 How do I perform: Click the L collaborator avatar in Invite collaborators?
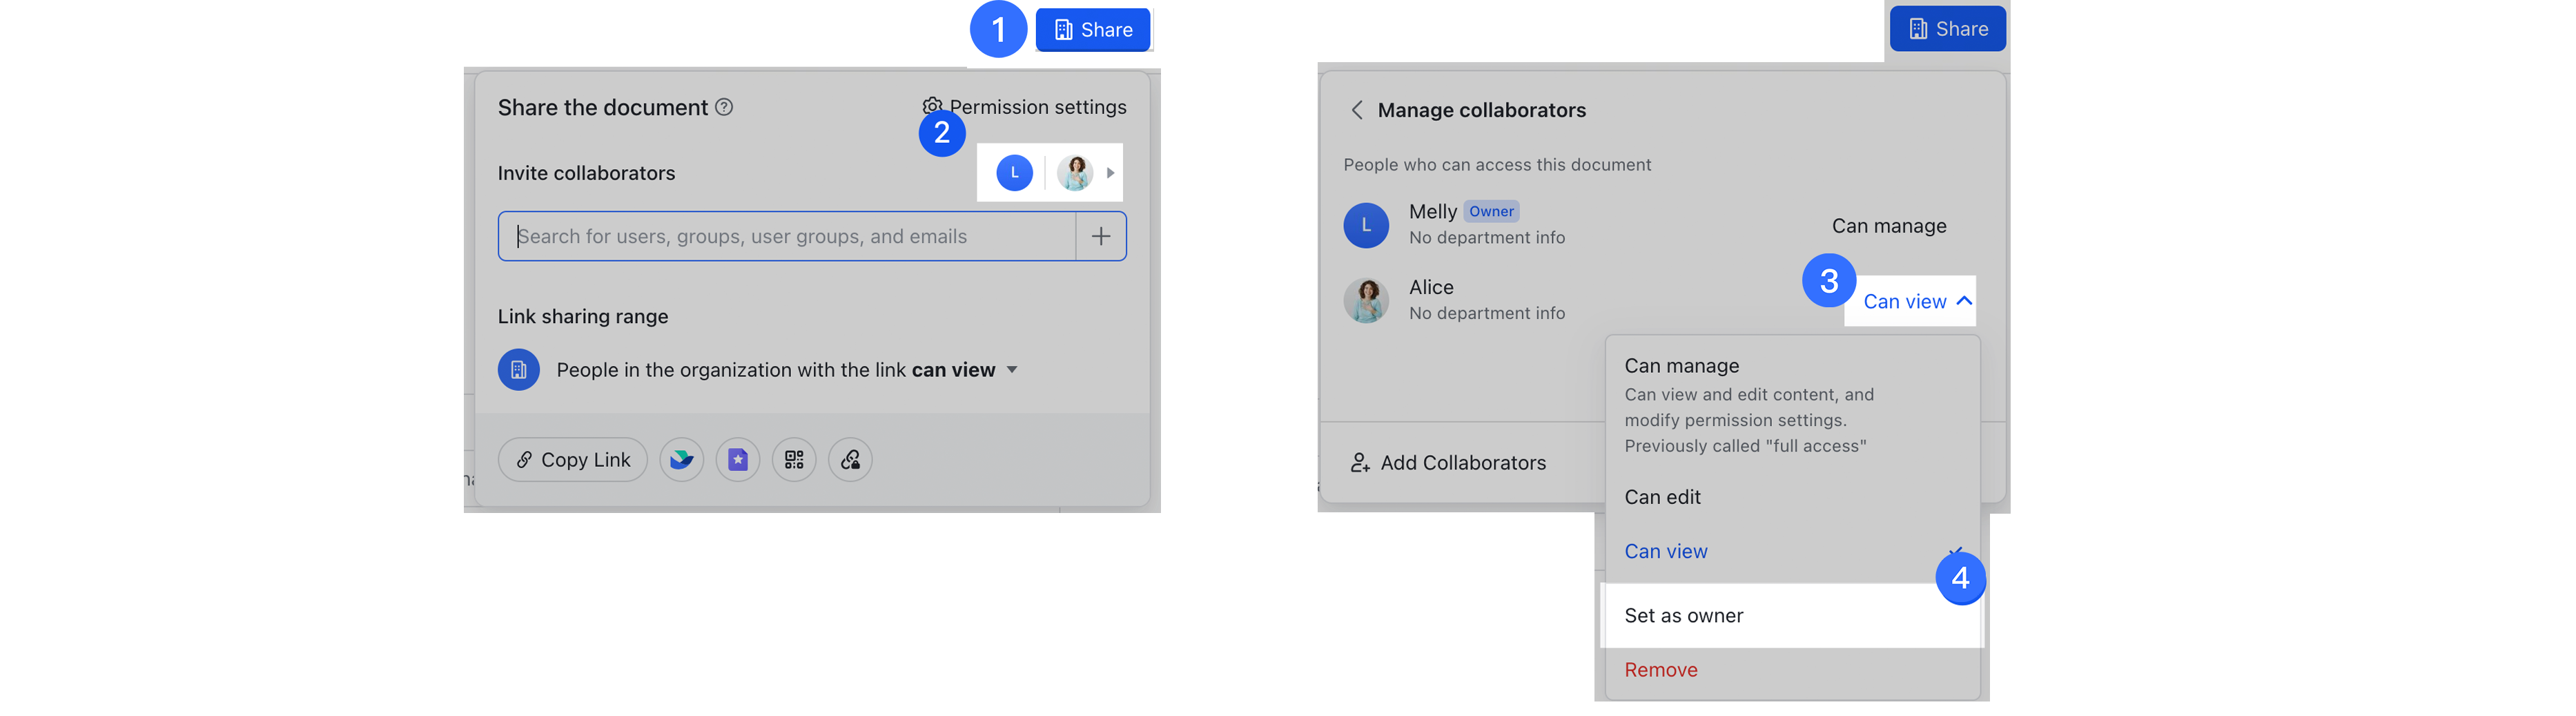click(1014, 173)
